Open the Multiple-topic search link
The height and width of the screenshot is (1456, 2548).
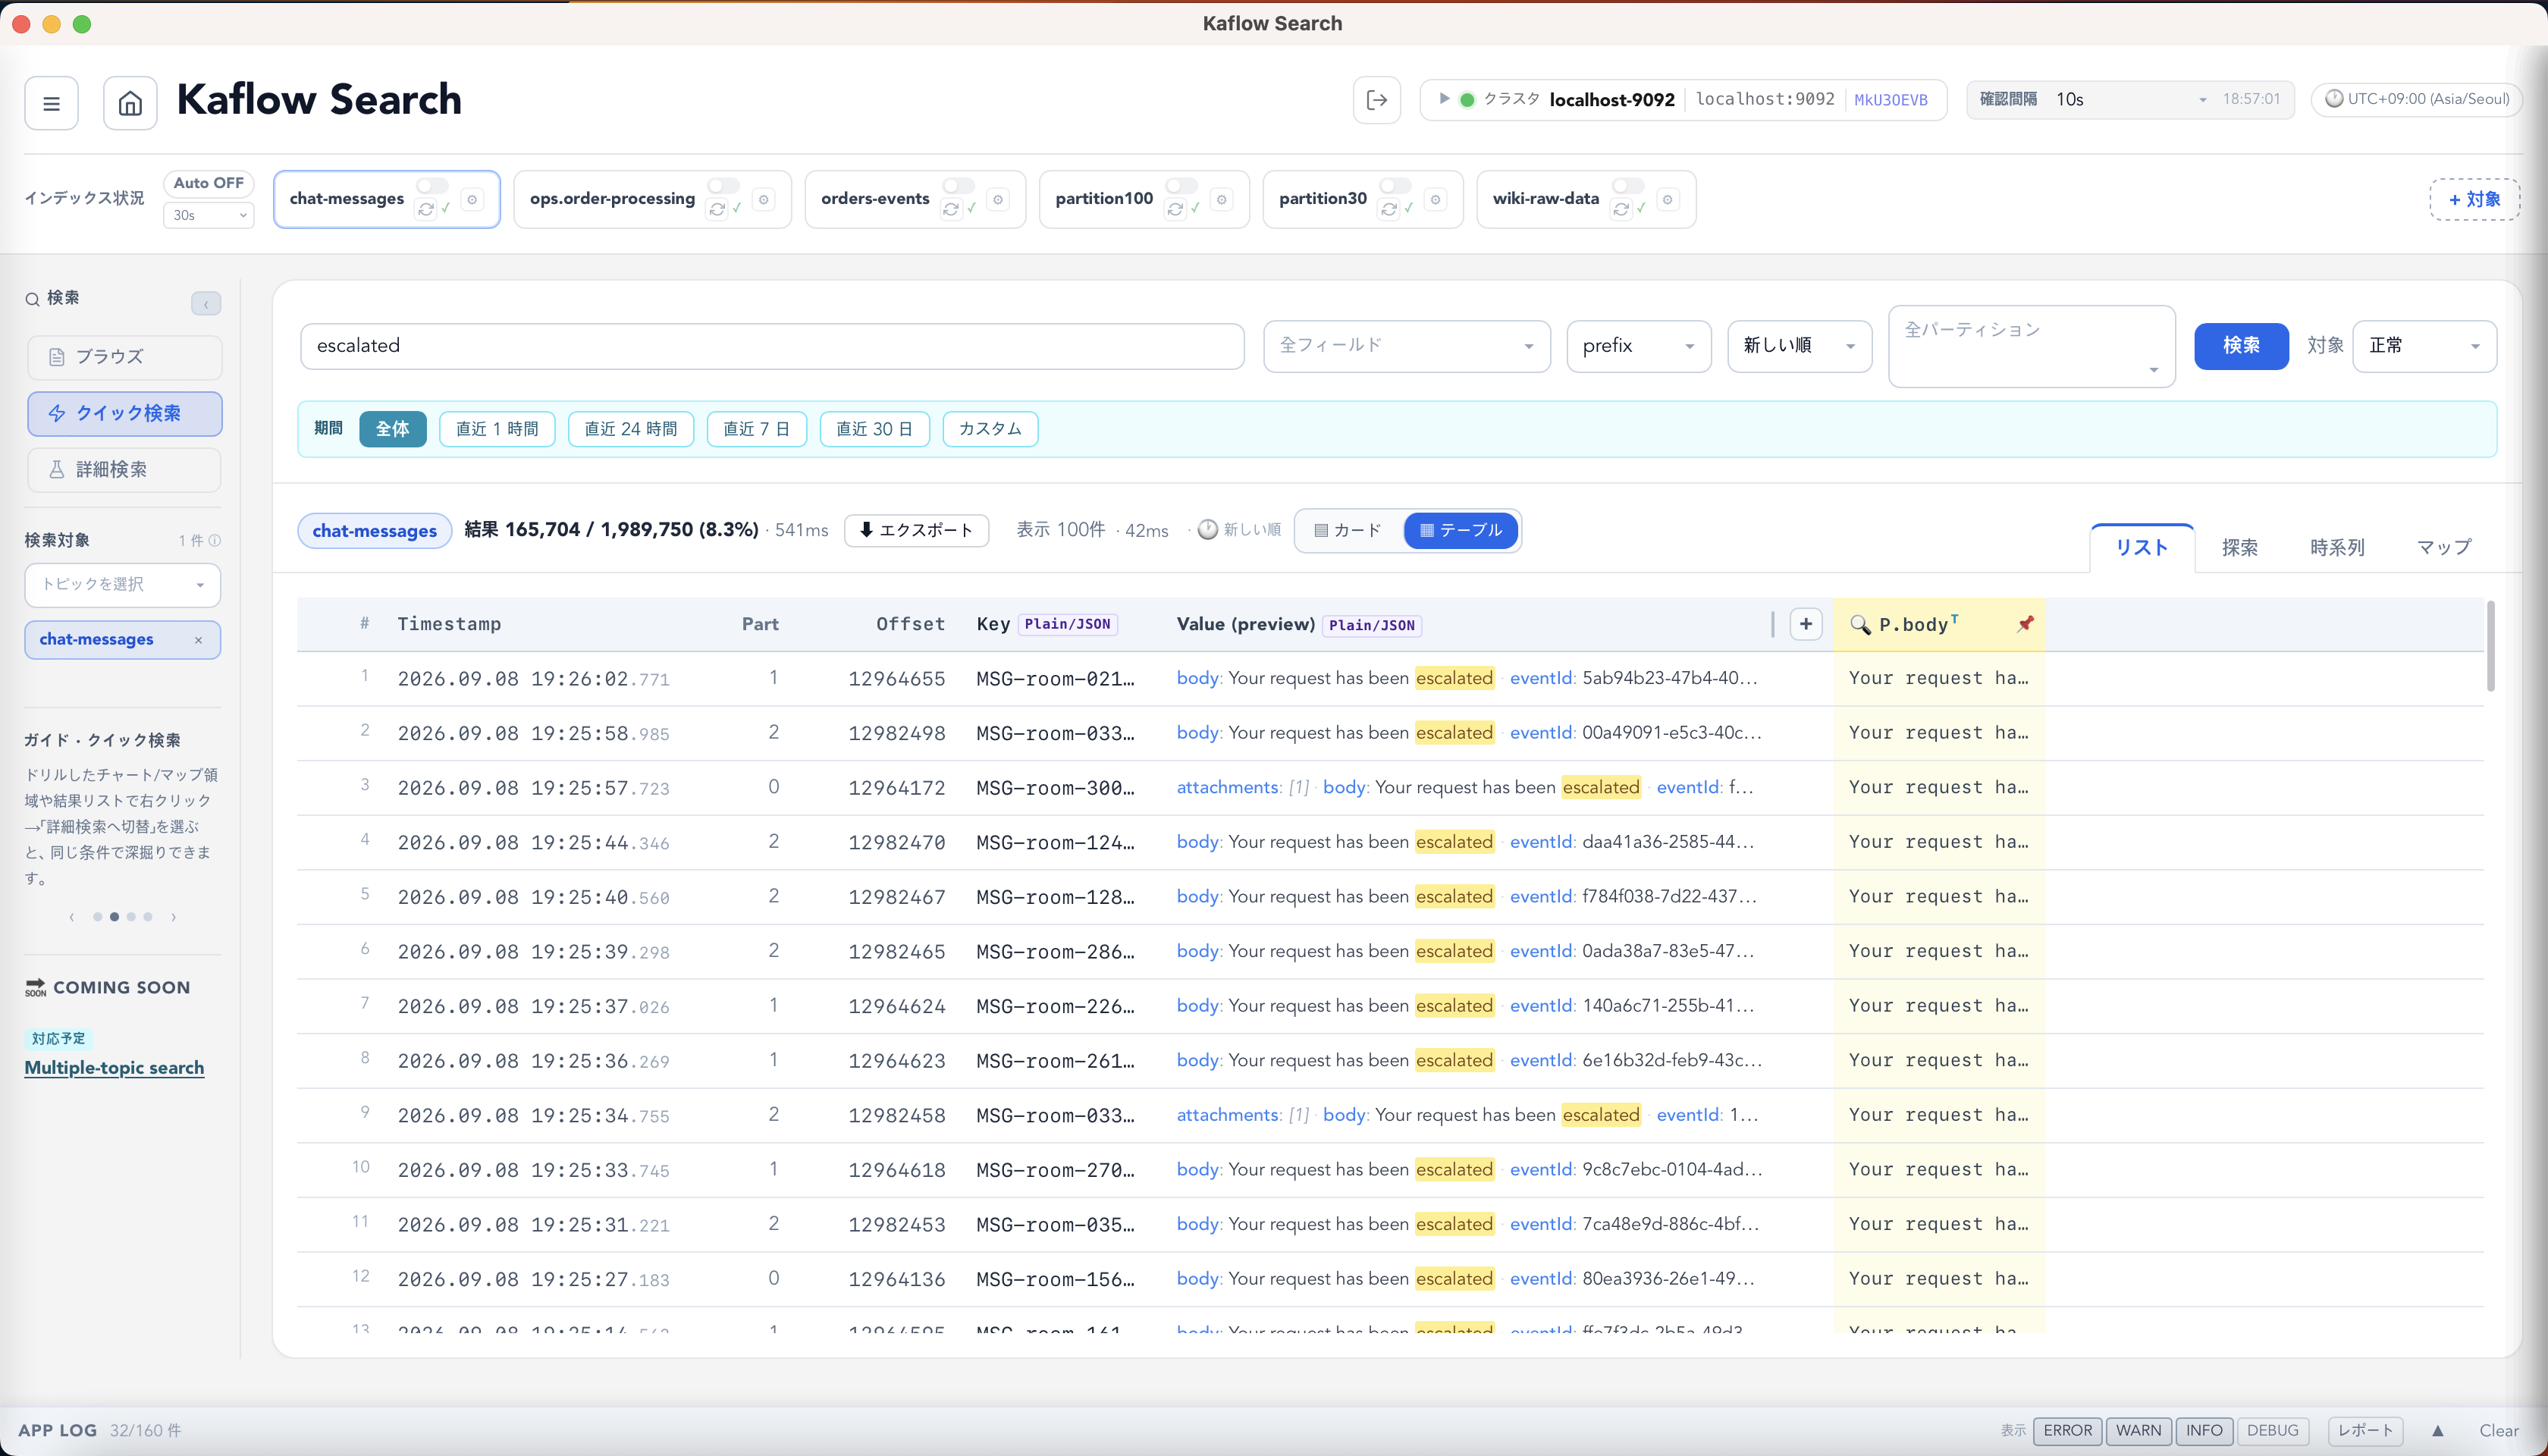[x=114, y=1068]
